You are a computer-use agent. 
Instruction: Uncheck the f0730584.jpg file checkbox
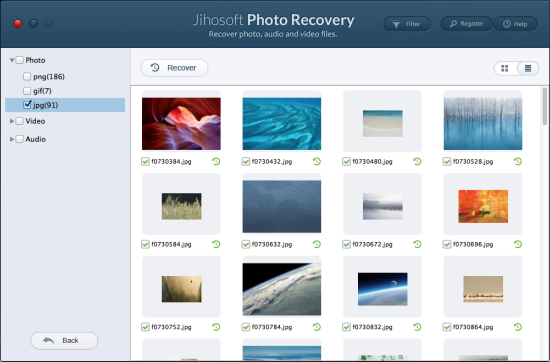click(145, 244)
